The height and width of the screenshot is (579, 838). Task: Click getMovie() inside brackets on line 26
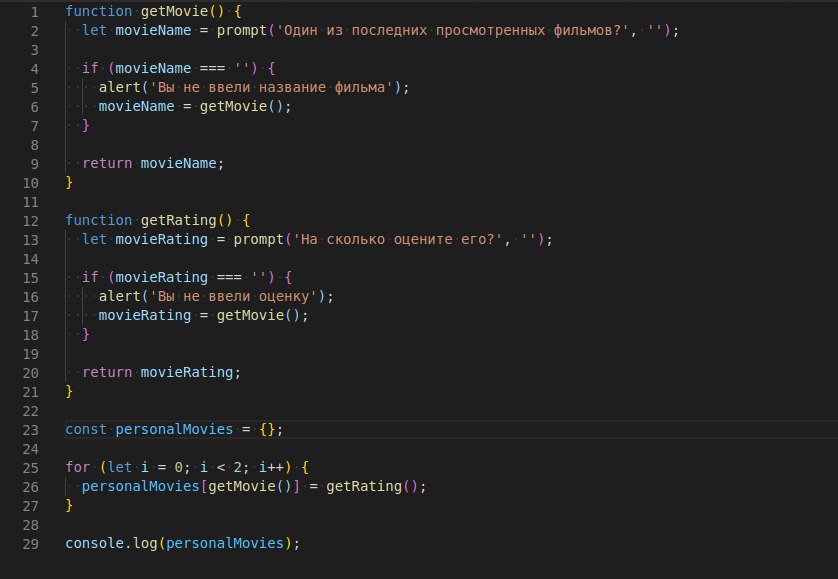point(250,487)
